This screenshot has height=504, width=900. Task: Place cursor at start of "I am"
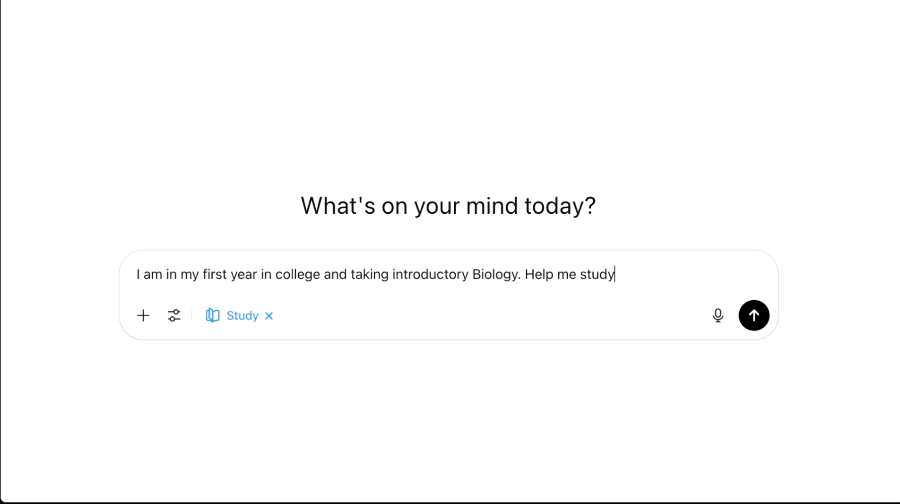pyautogui.click(x=138, y=274)
